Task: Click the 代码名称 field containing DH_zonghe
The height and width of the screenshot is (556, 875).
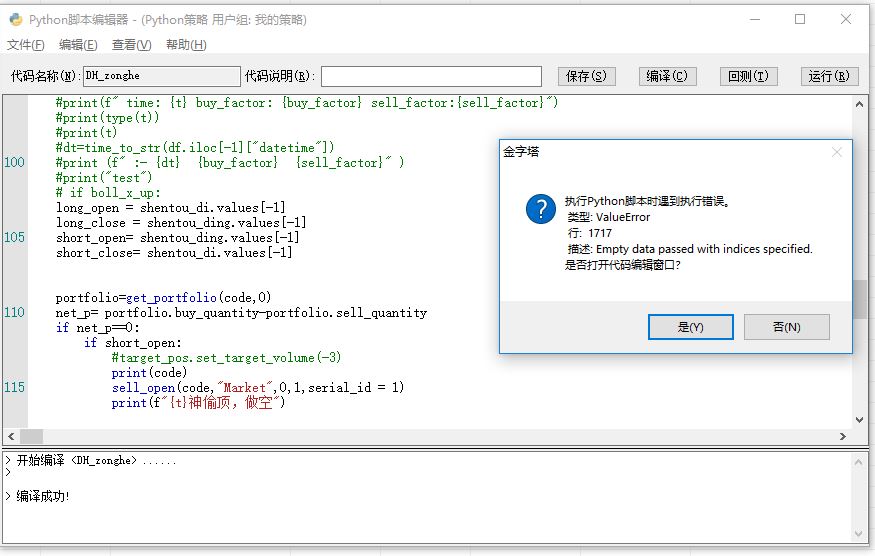Action: pyautogui.click(x=162, y=76)
